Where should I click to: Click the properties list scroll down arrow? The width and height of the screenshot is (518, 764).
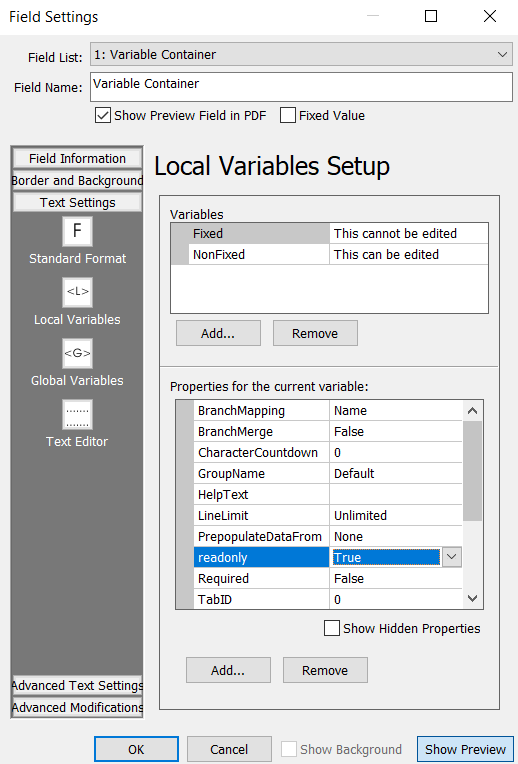pyautogui.click(x=472, y=598)
